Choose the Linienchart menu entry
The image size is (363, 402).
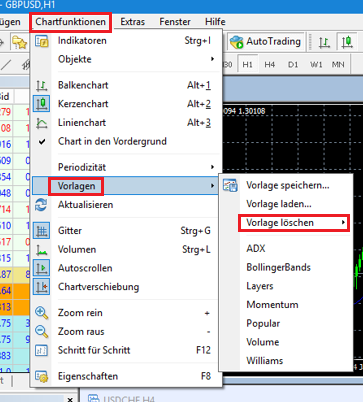126,123
